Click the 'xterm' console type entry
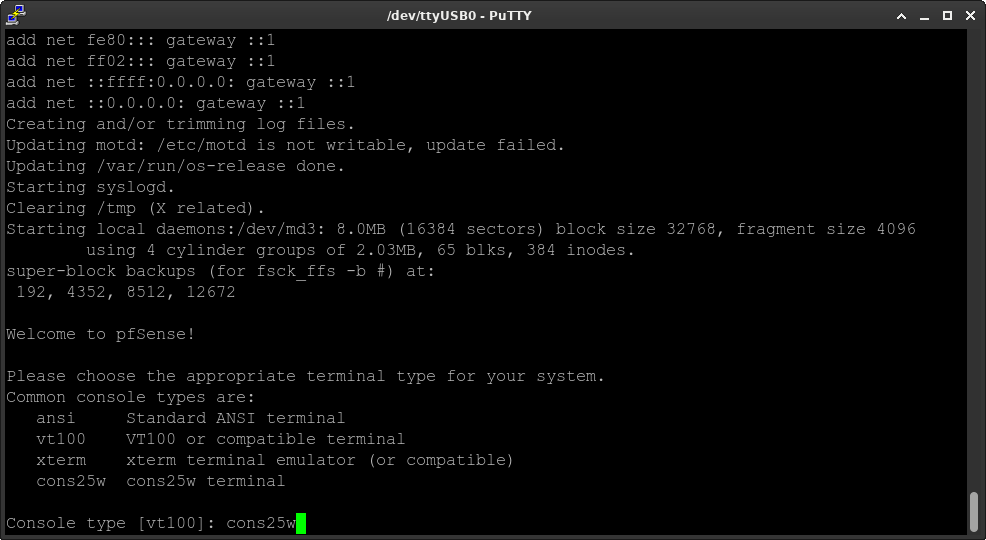The height and width of the screenshot is (540, 986). pyautogui.click(x=61, y=460)
